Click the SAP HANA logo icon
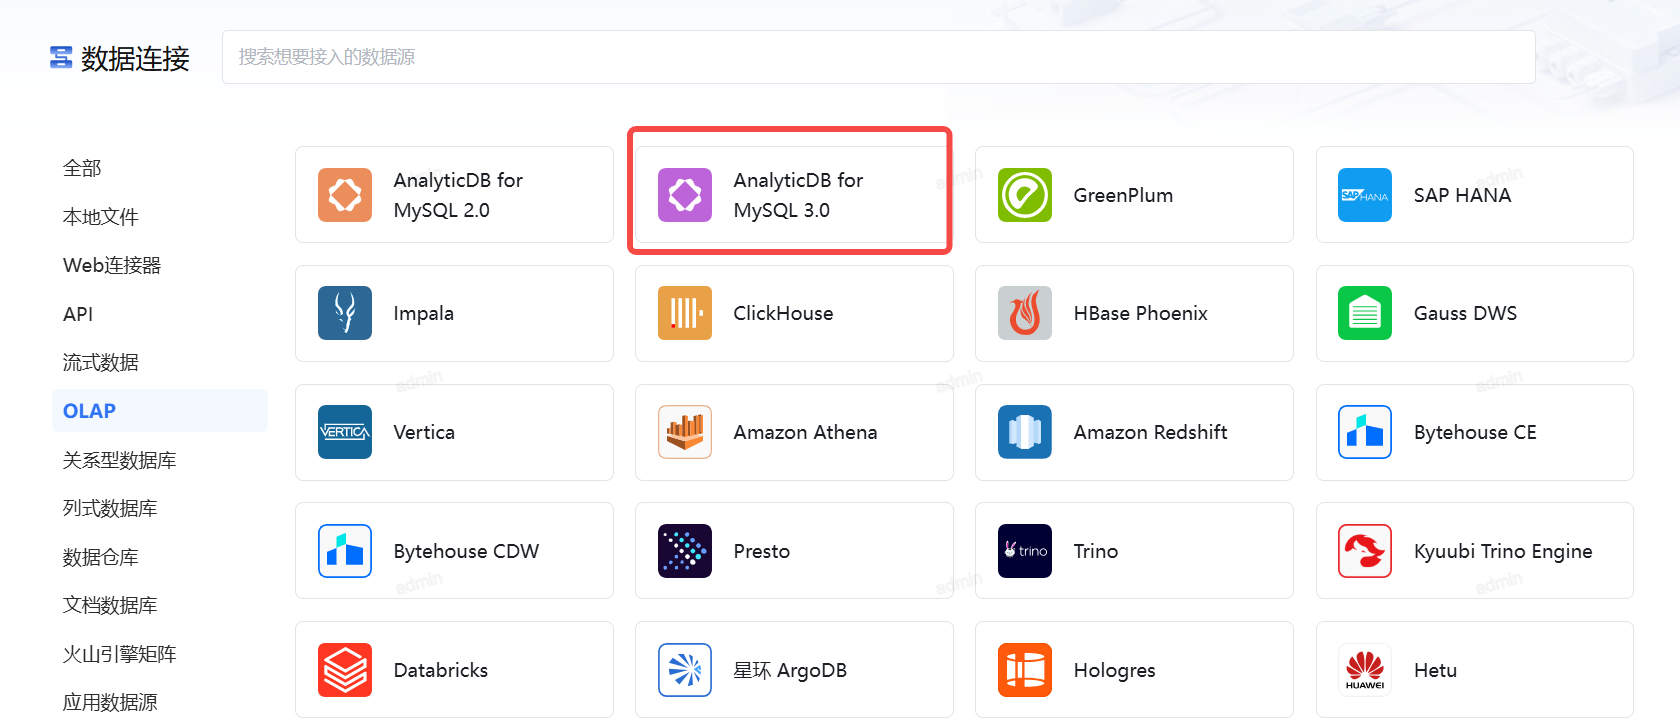The height and width of the screenshot is (723, 1680). [1364, 195]
